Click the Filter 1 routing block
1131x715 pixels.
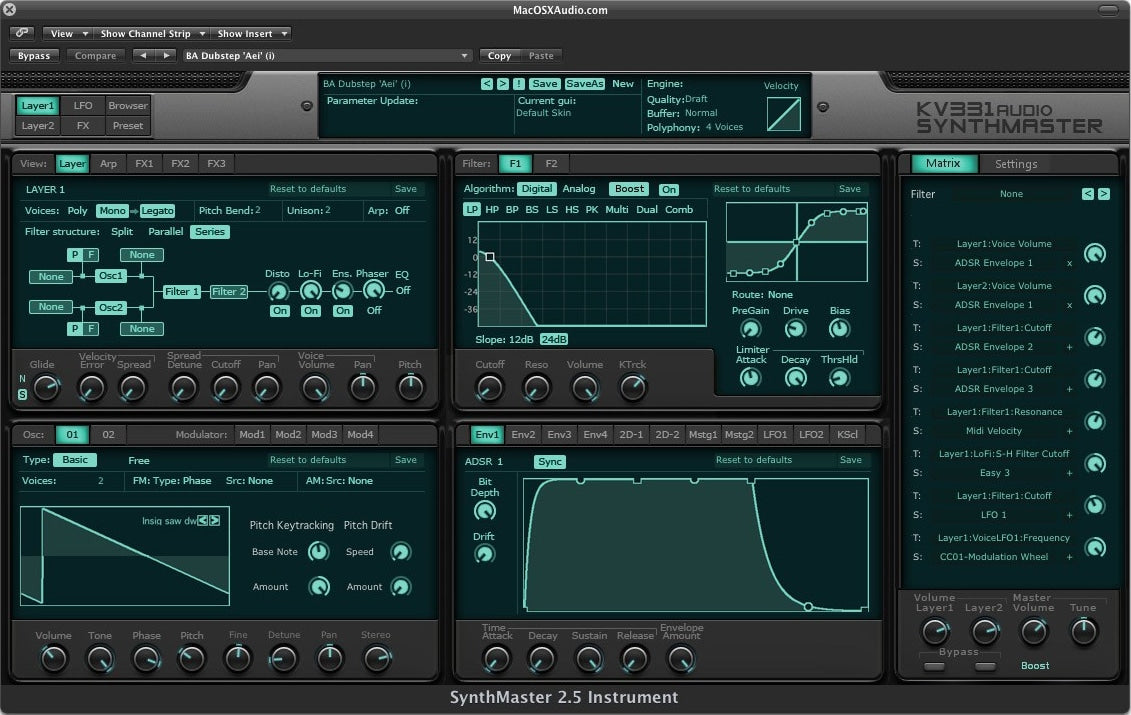(182, 292)
